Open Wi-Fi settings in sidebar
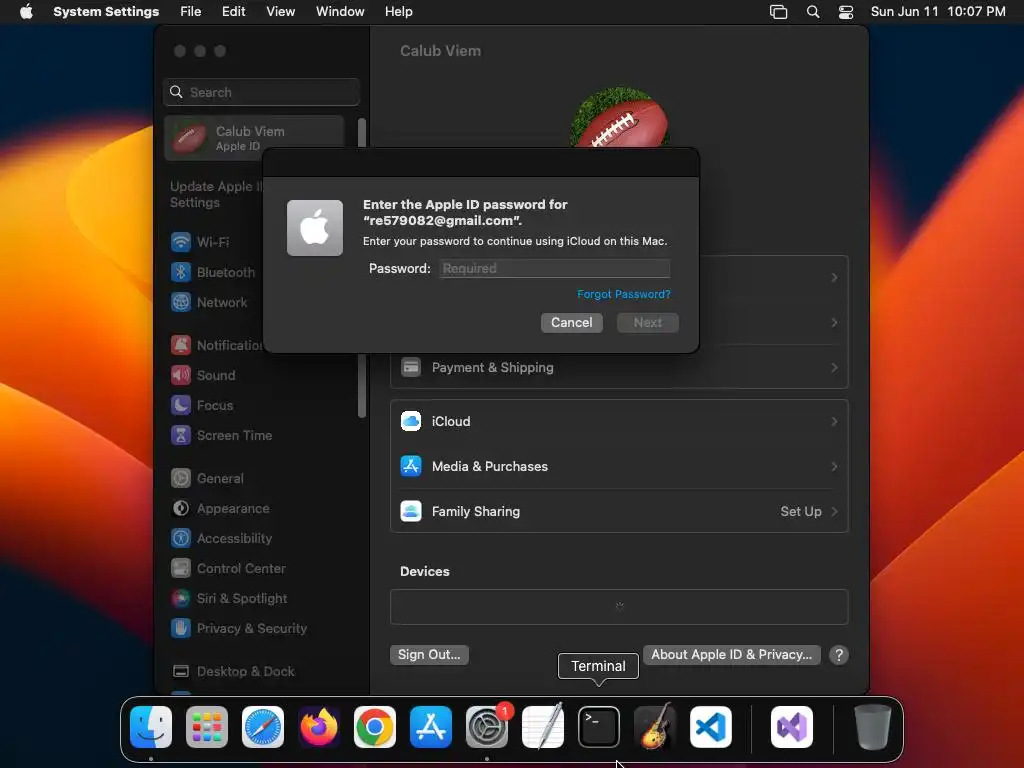This screenshot has height=768, width=1024. point(200,242)
